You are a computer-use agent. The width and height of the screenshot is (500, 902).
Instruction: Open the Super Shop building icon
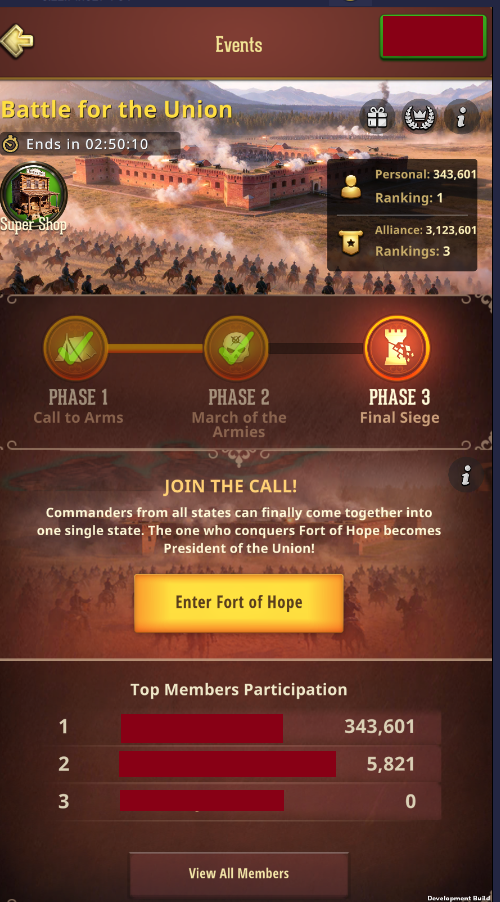pyautogui.click(x=34, y=196)
